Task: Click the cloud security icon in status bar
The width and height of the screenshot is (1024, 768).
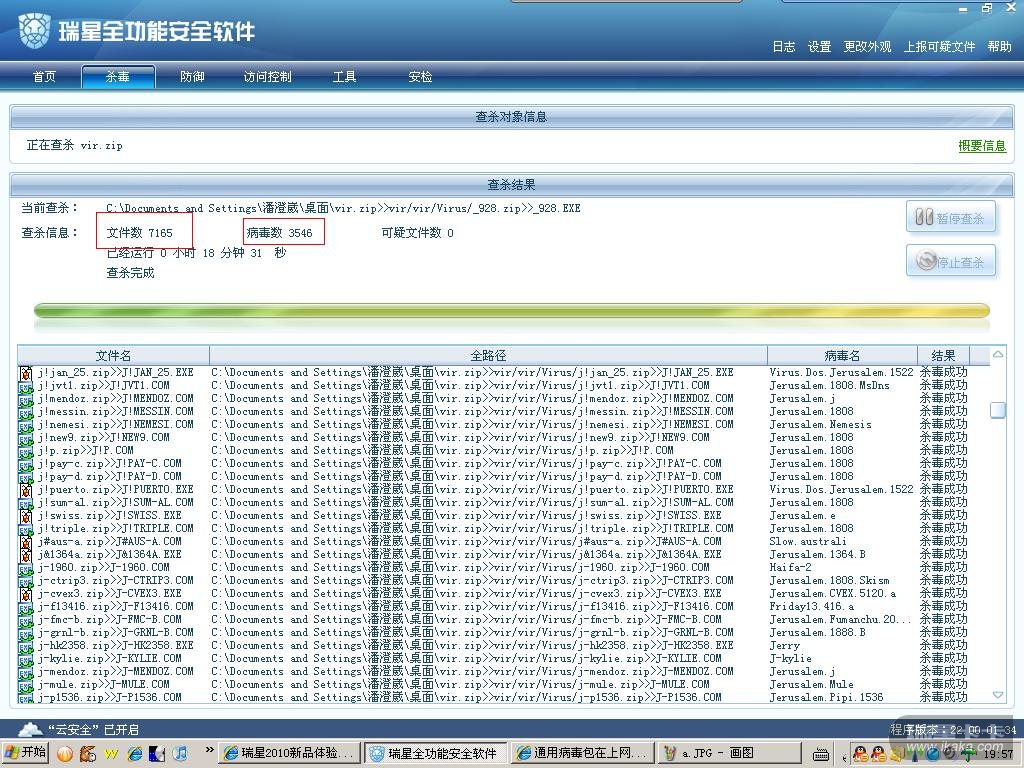Action: point(30,729)
